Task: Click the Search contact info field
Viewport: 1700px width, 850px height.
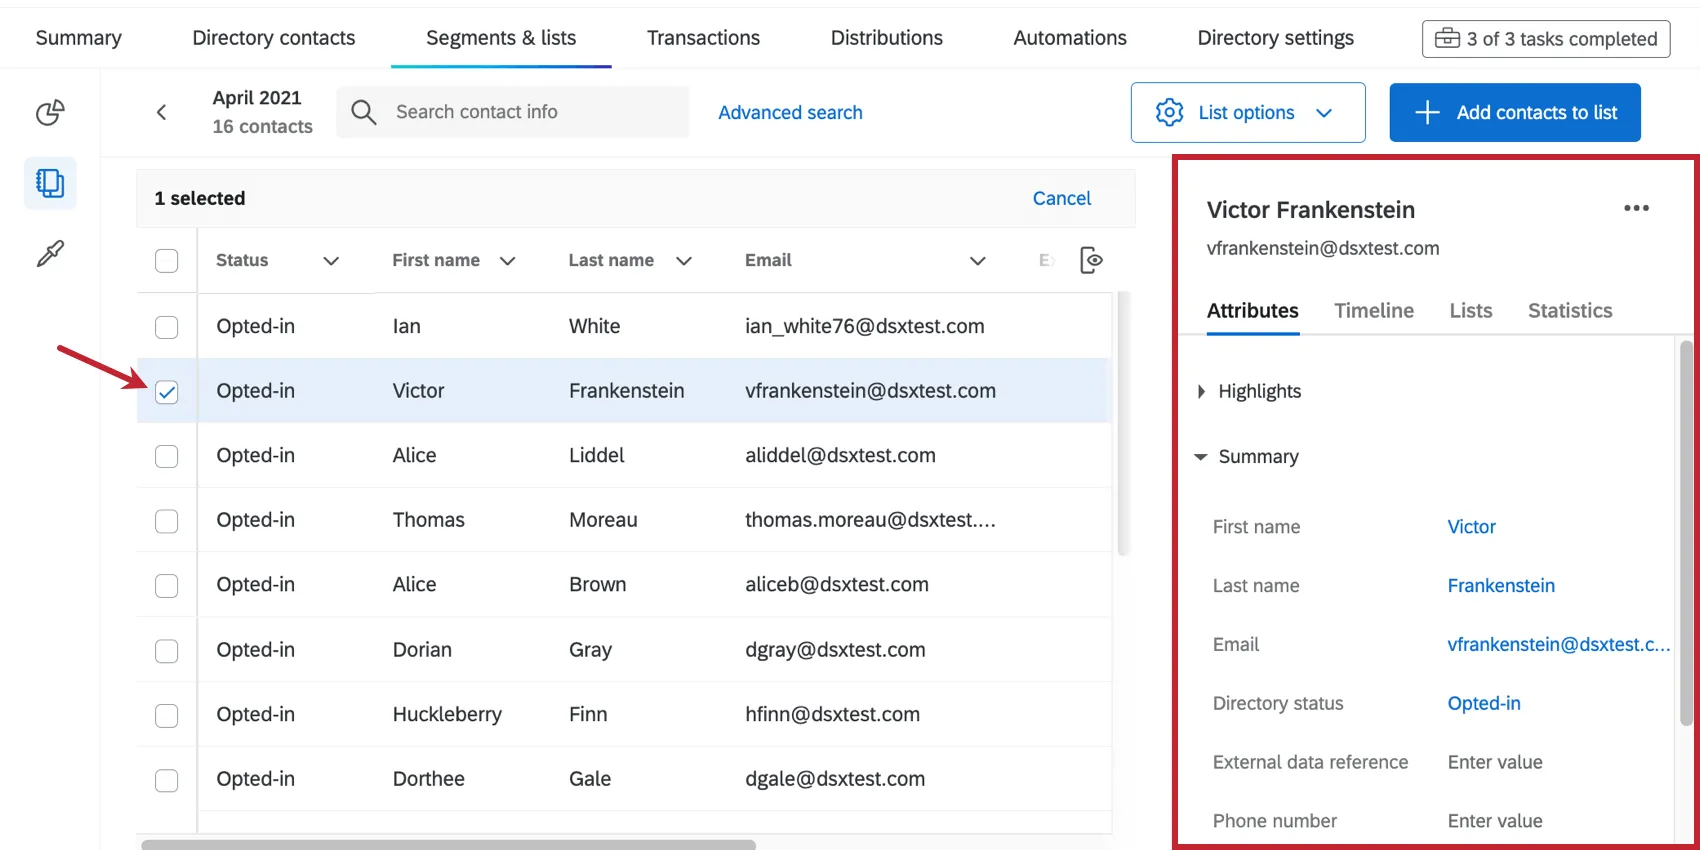Action: tap(530, 112)
